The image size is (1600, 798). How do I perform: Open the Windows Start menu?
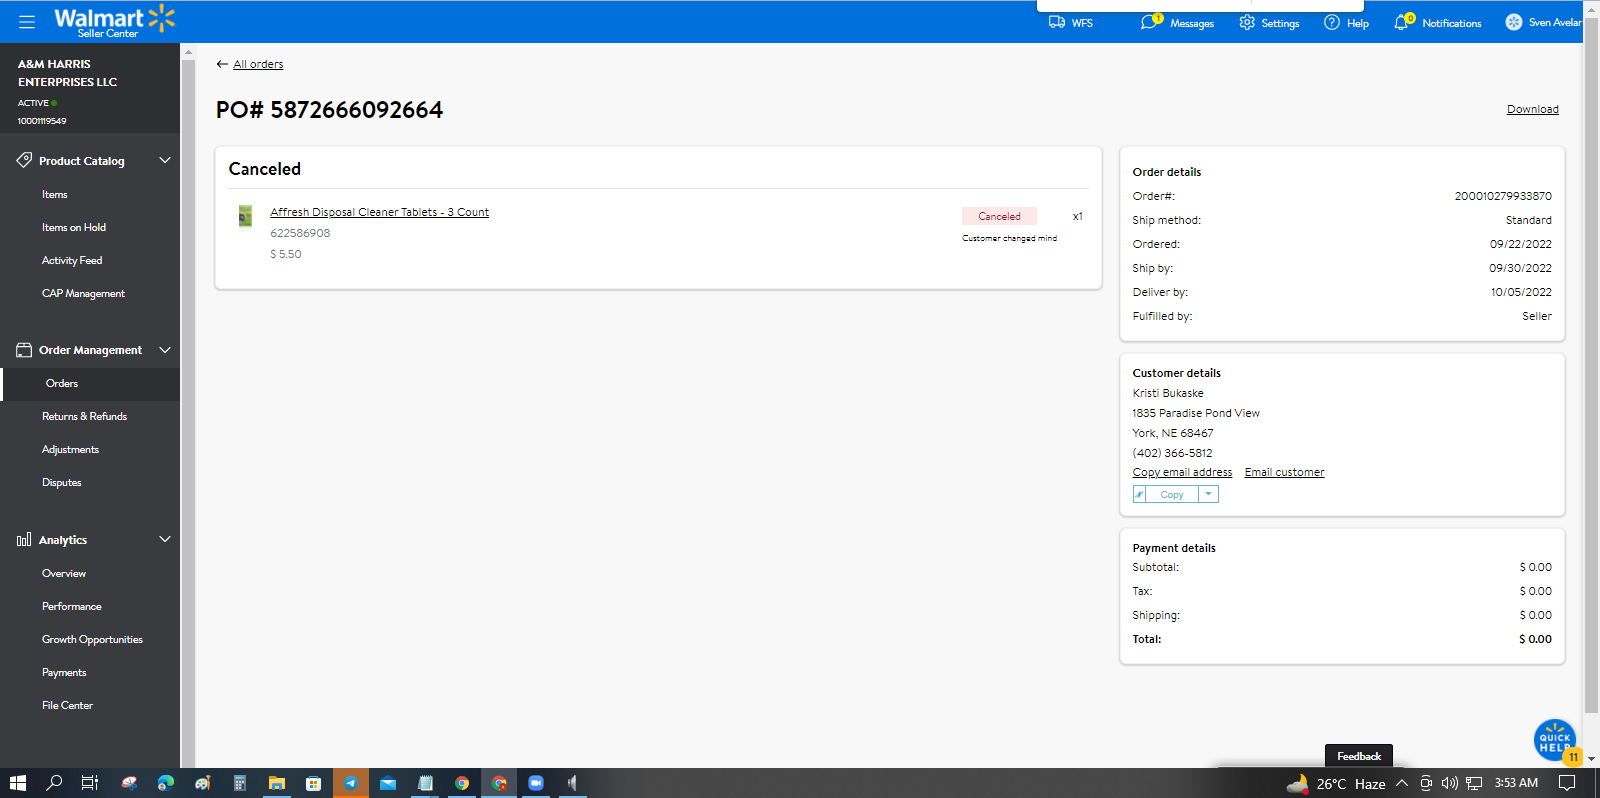(x=17, y=783)
